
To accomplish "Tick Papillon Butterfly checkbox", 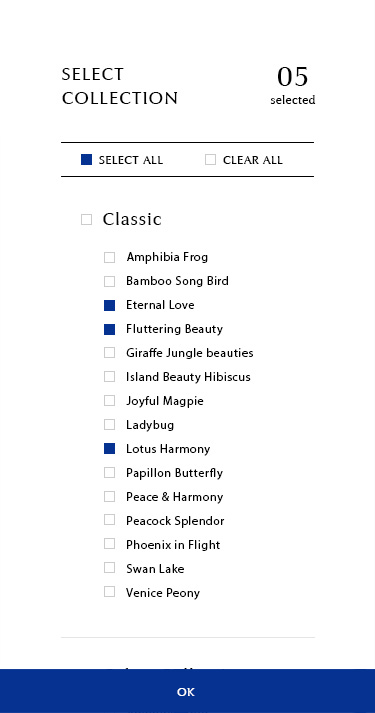I will click(x=110, y=473).
